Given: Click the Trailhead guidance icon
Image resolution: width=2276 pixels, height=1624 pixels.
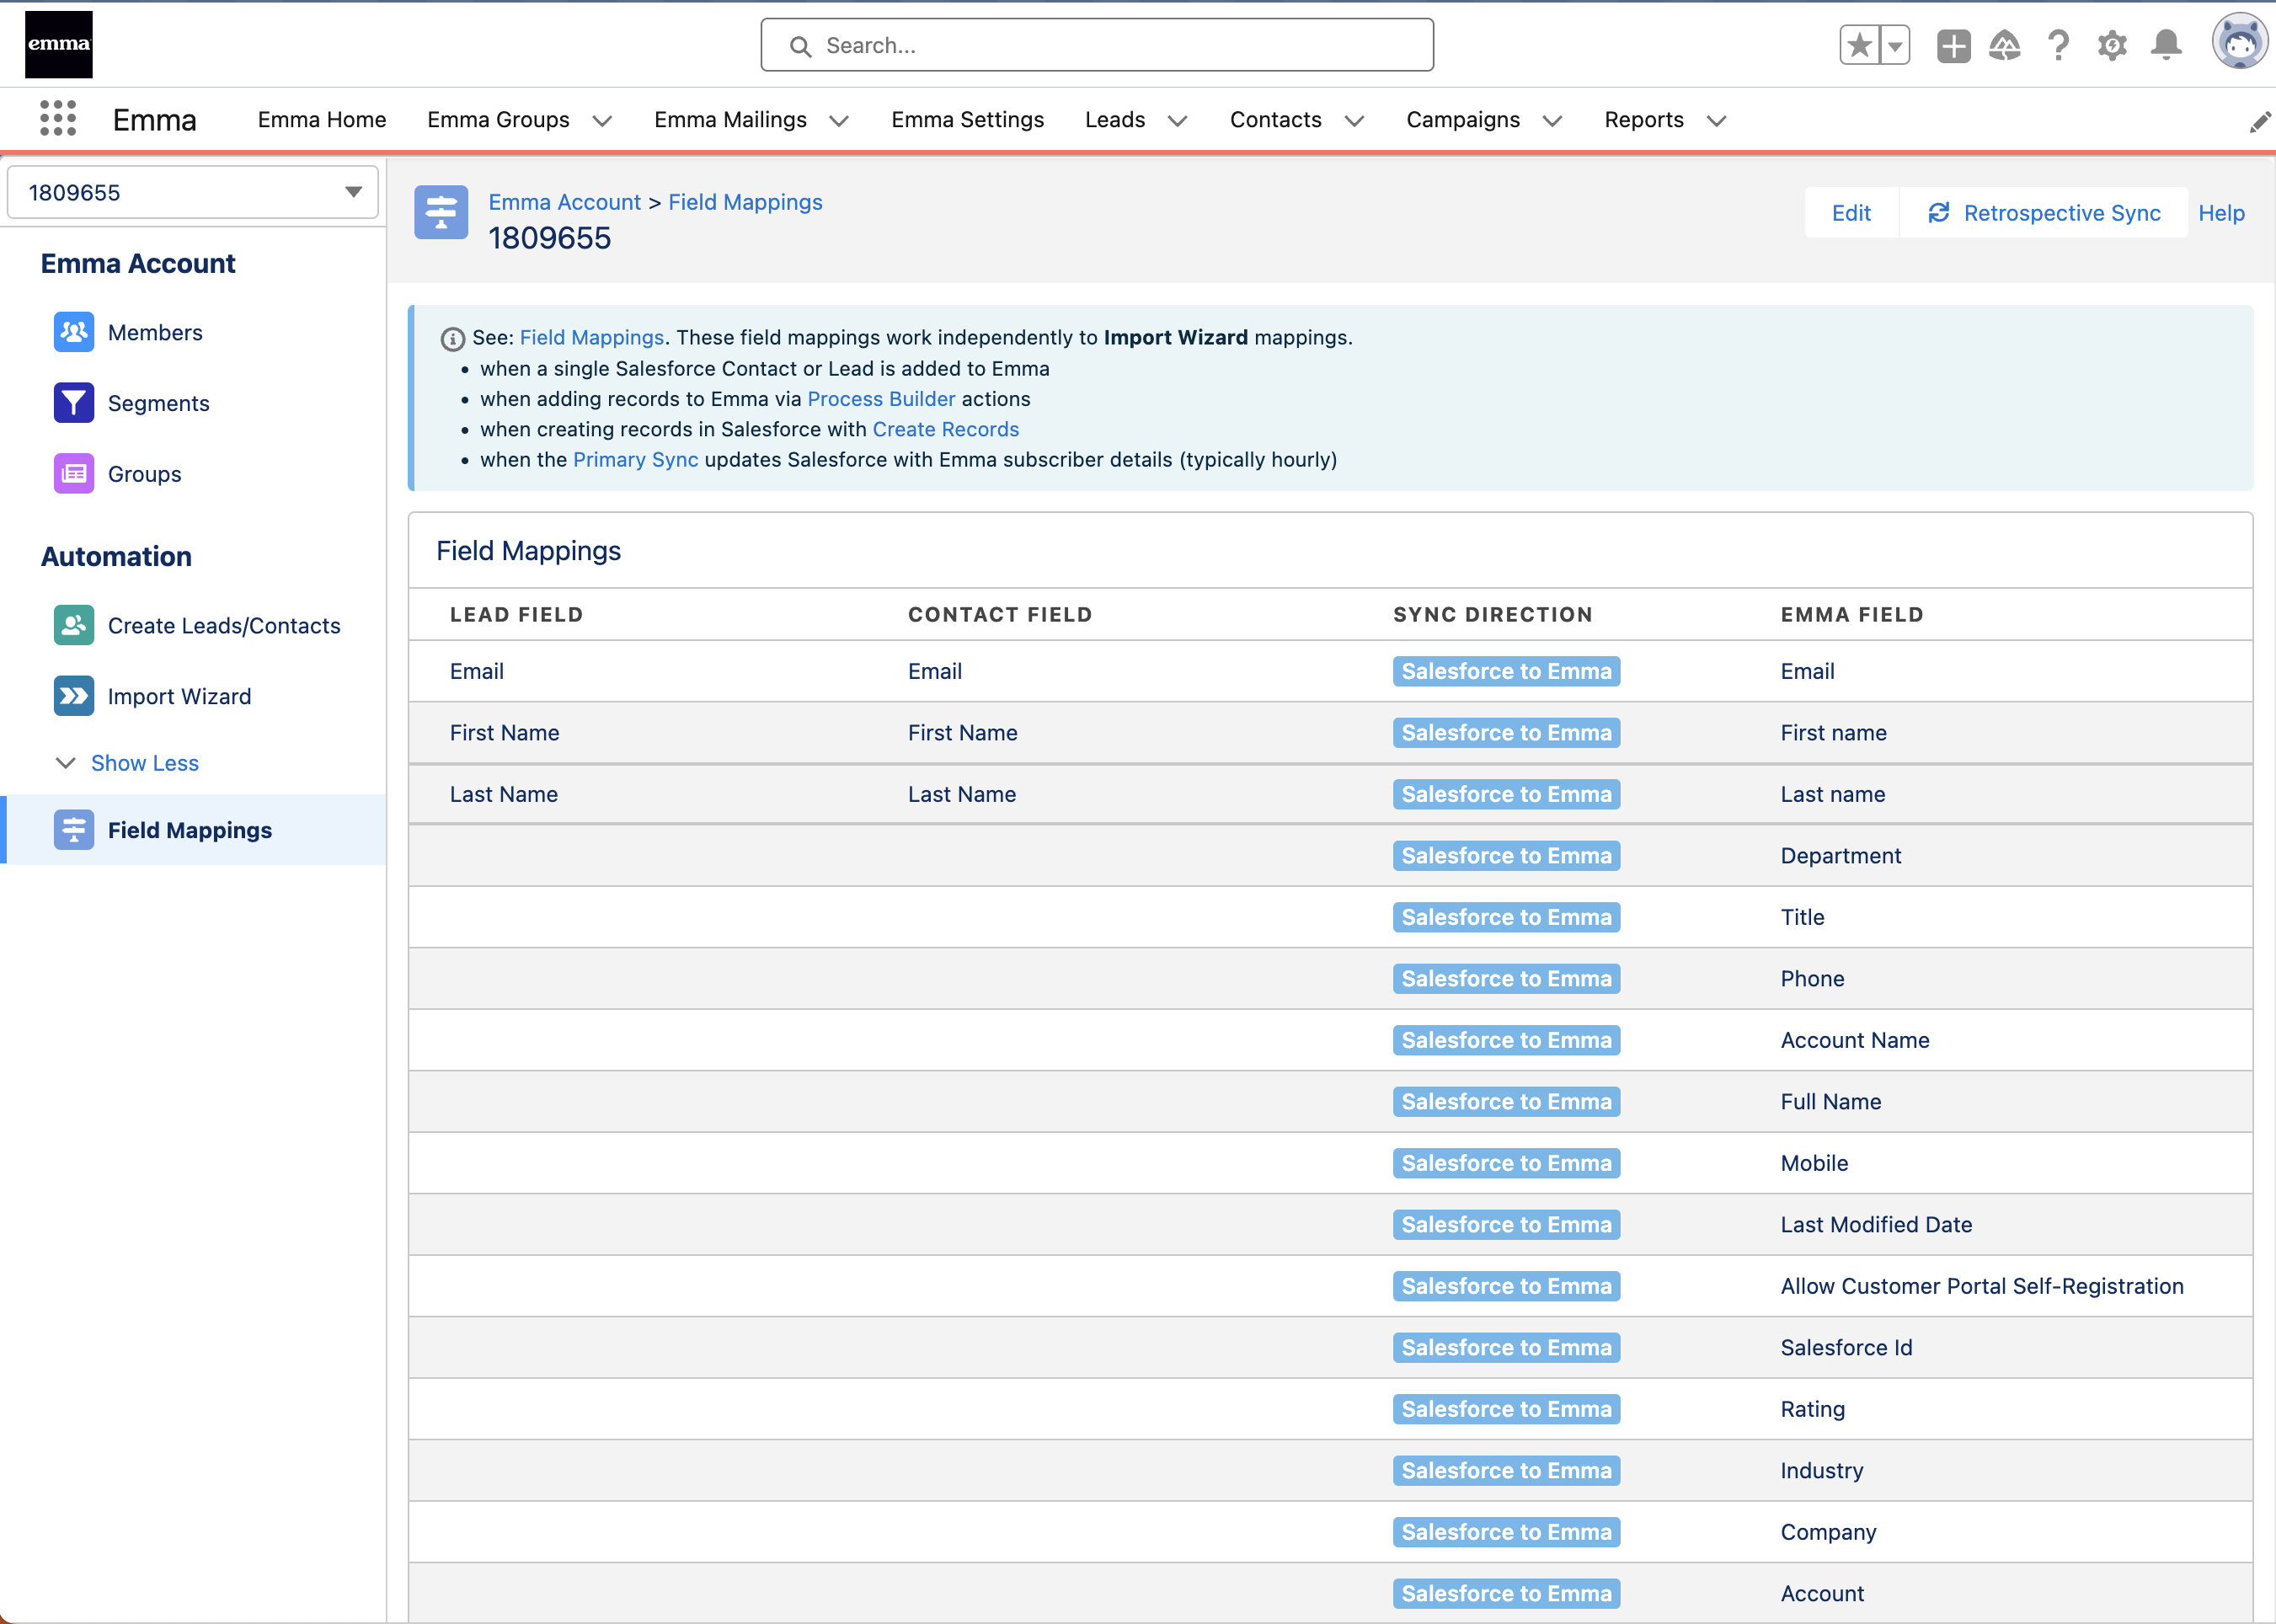Looking at the screenshot, I should point(2004,45).
